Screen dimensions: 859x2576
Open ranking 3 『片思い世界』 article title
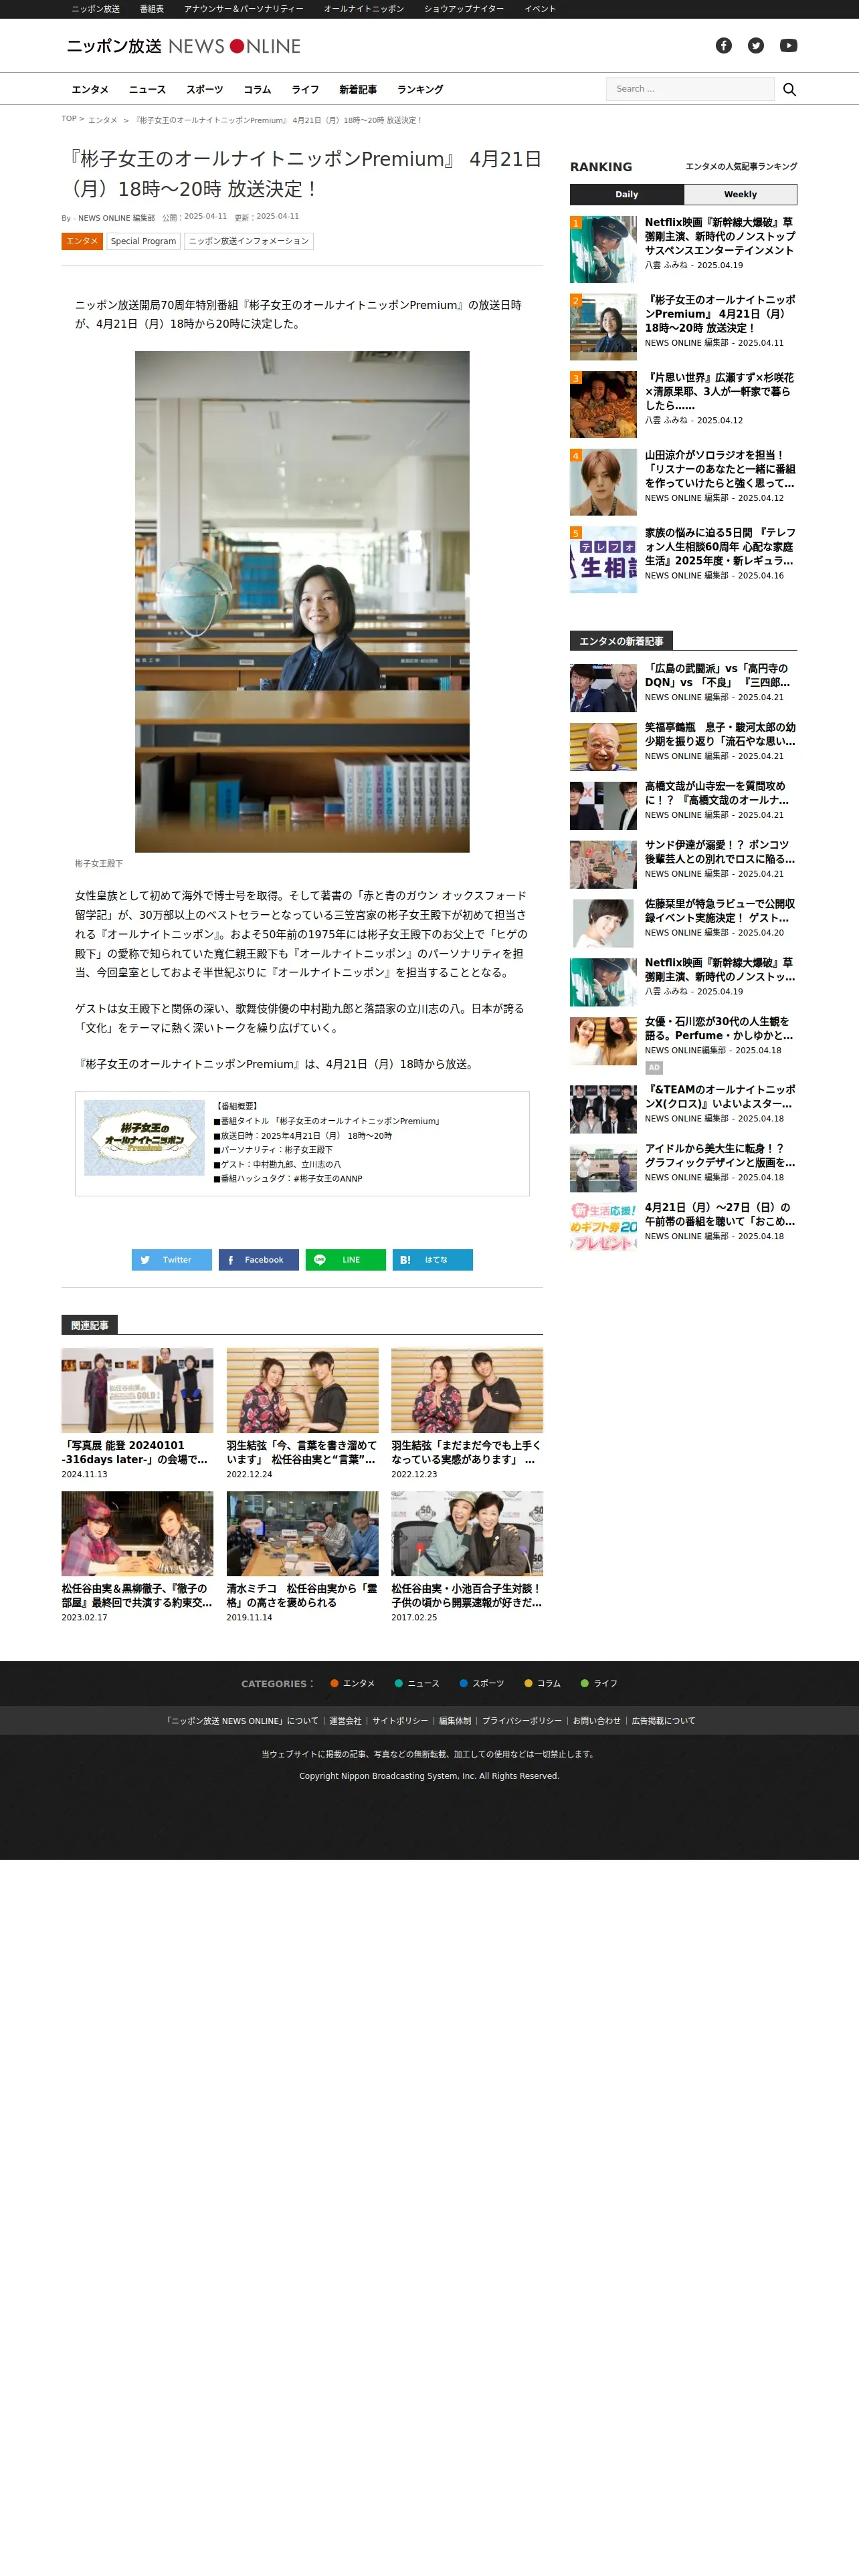coord(720,391)
